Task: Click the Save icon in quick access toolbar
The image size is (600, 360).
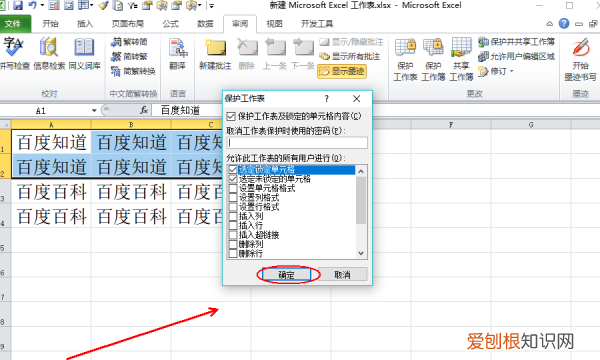Action: (18, 5)
